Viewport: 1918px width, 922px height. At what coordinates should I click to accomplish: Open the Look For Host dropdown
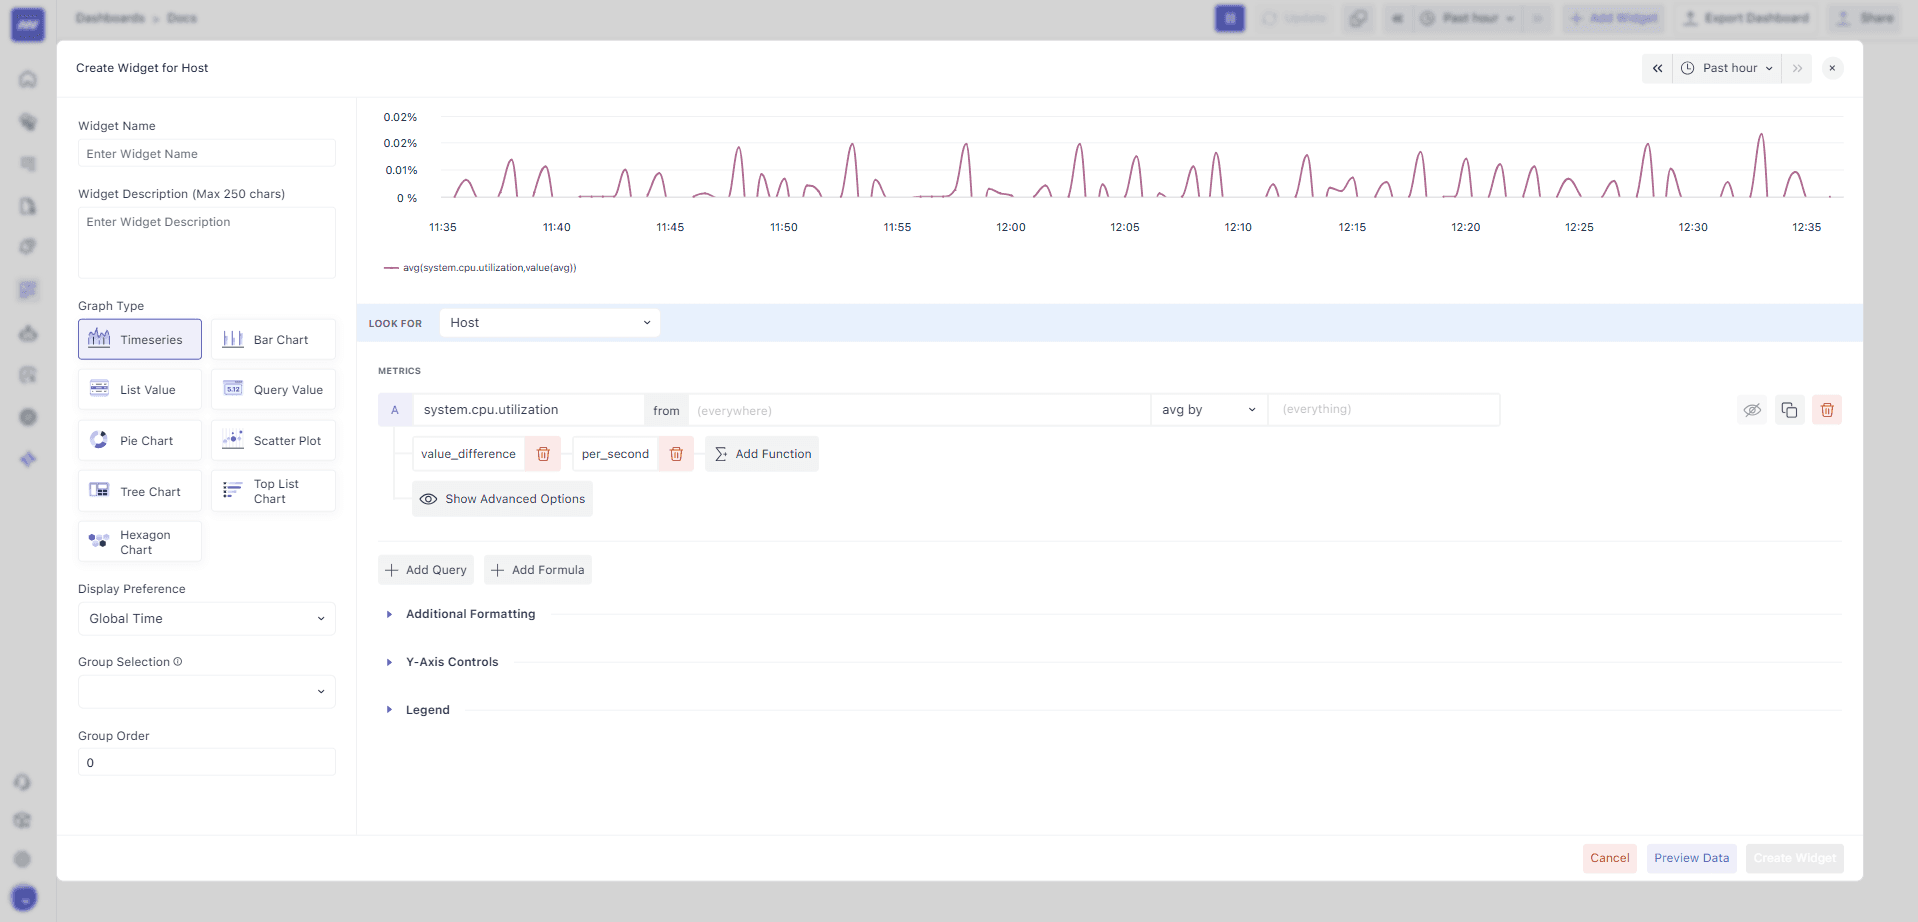(x=549, y=323)
